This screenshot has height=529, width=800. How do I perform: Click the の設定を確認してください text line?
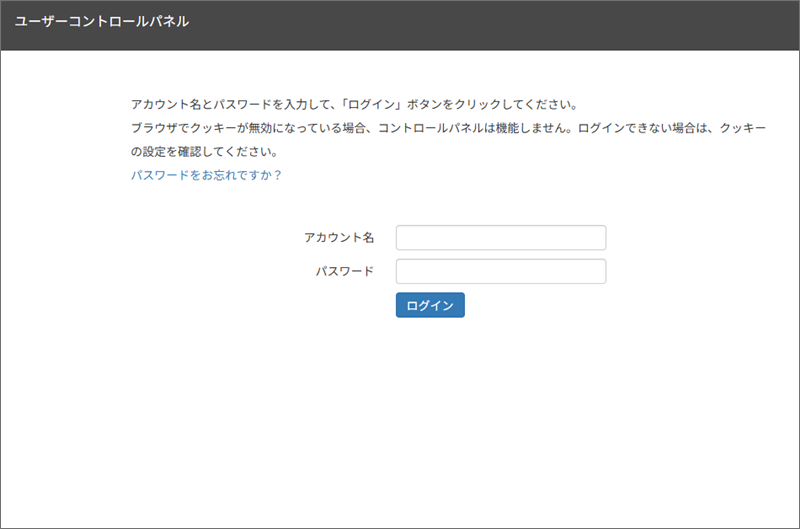[203, 152]
